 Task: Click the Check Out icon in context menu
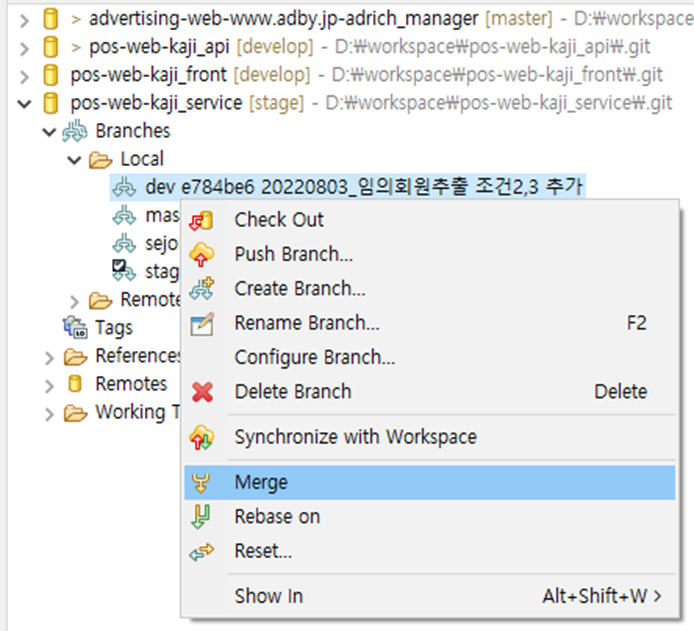click(201, 220)
